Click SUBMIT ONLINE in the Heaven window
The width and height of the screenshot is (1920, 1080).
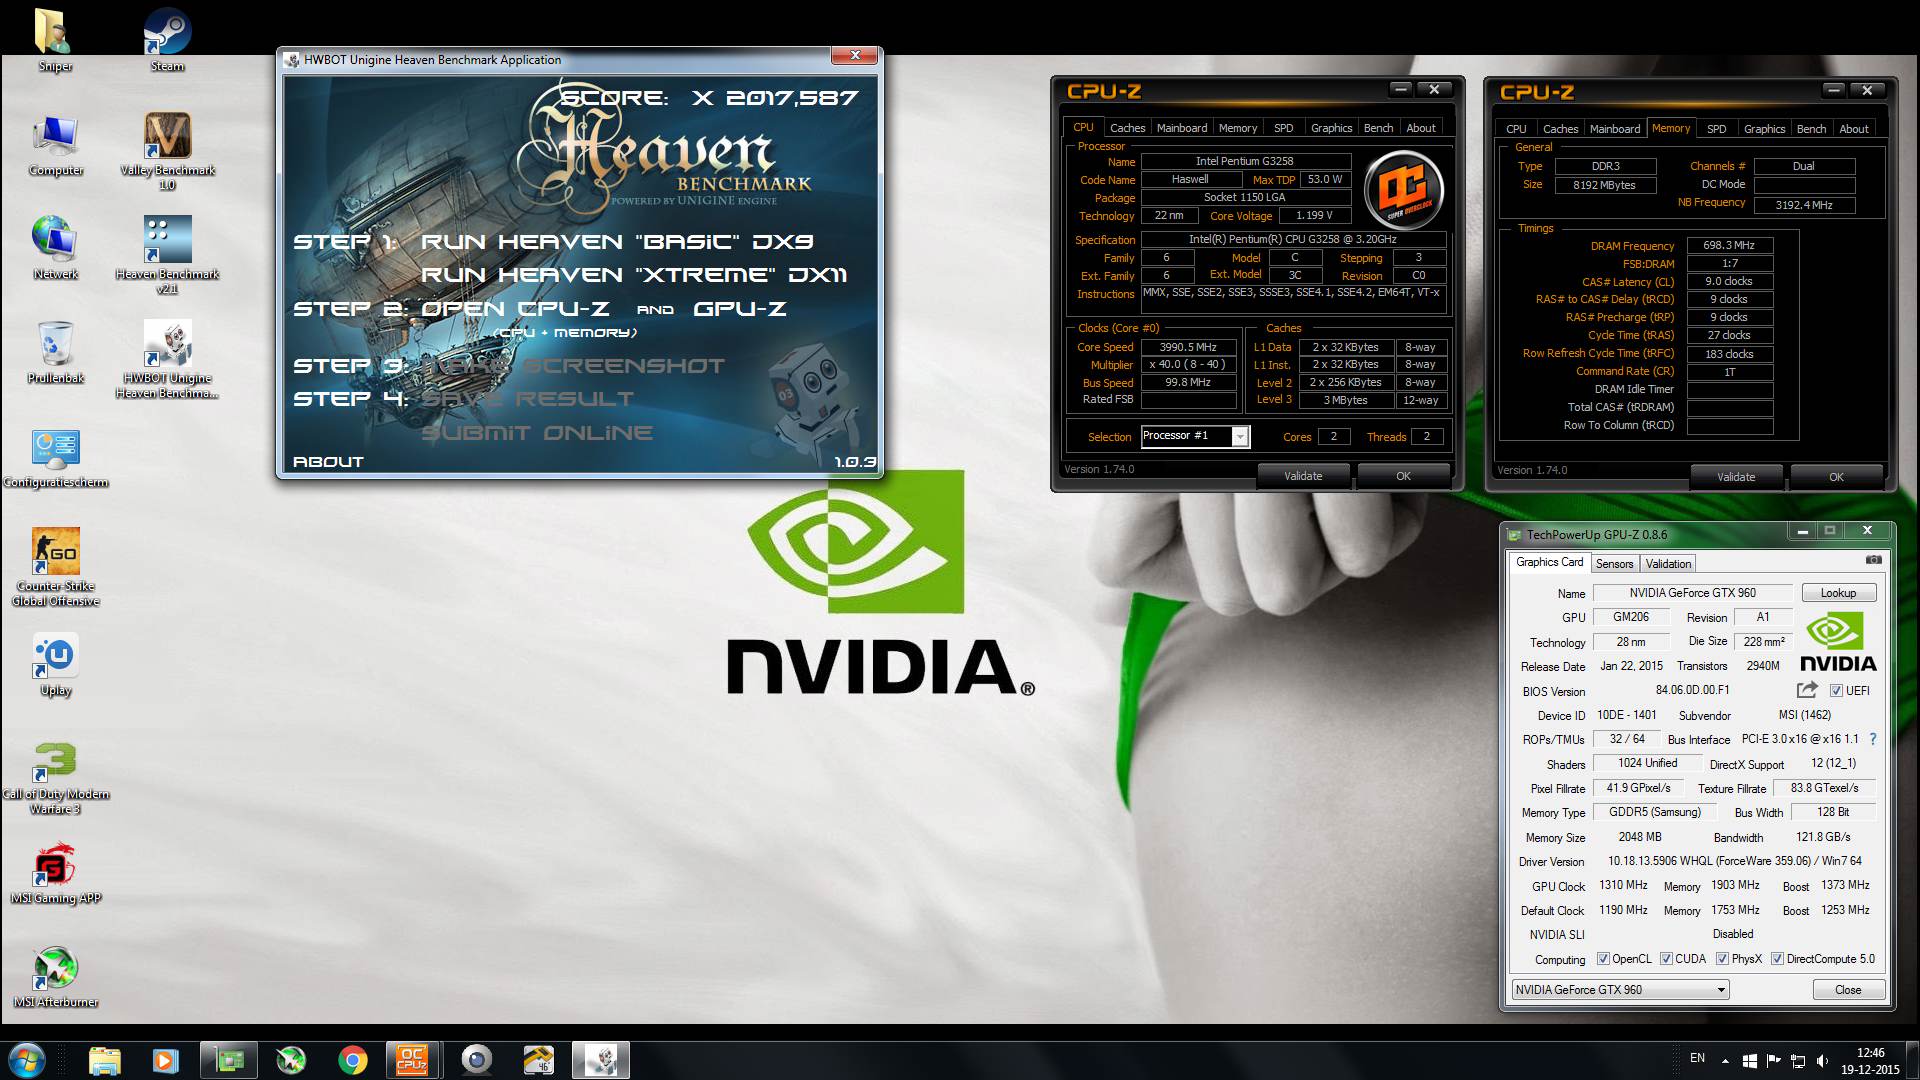(x=537, y=433)
